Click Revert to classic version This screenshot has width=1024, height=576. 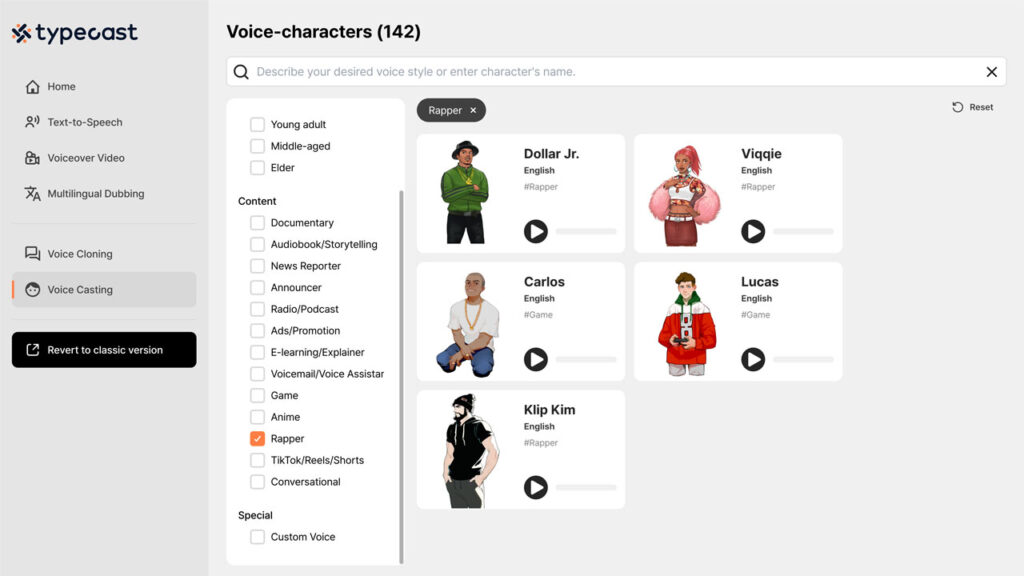coord(103,350)
